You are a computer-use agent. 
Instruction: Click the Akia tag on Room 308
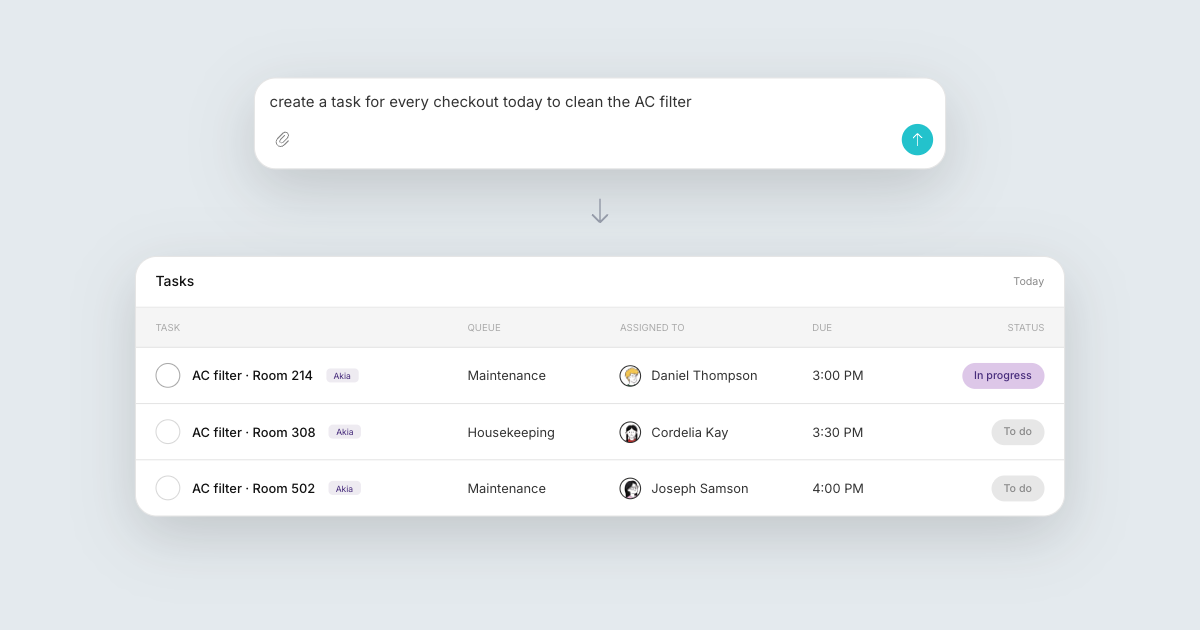click(x=344, y=432)
